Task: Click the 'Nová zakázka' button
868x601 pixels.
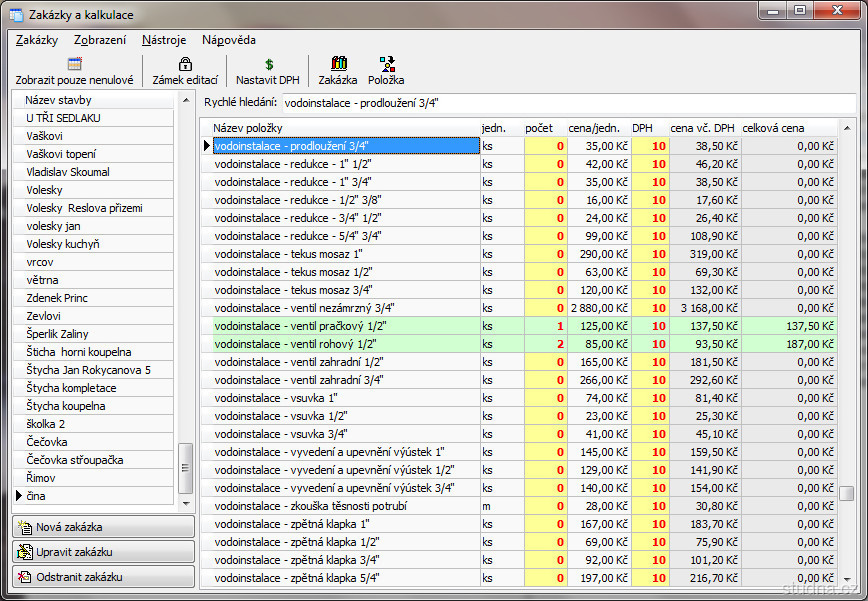Action: tap(103, 527)
